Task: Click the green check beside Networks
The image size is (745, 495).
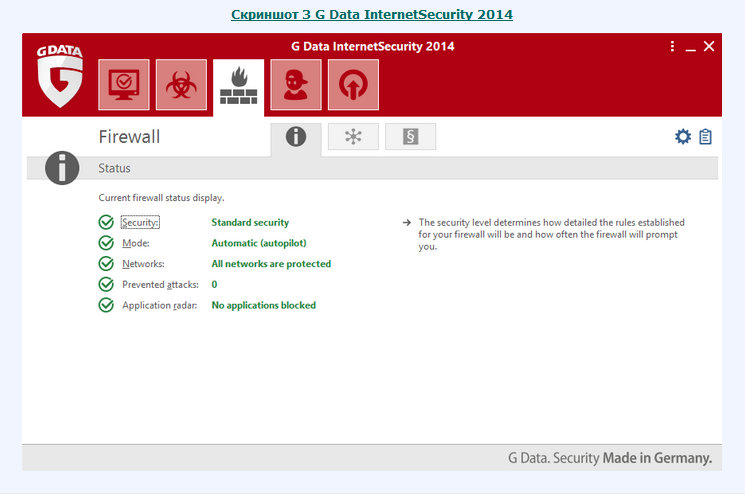Action: [x=106, y=264]
